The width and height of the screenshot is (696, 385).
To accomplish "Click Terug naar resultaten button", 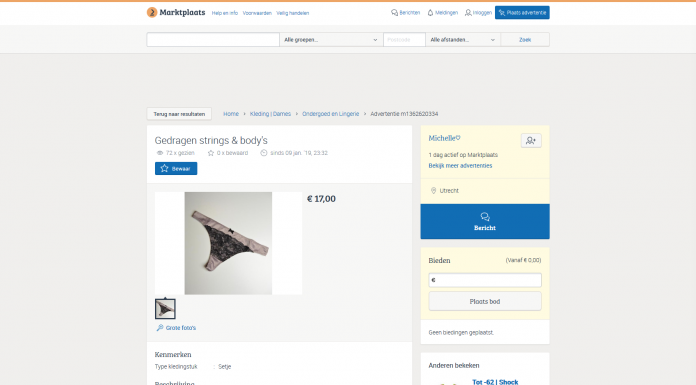I will click(179, 114).
